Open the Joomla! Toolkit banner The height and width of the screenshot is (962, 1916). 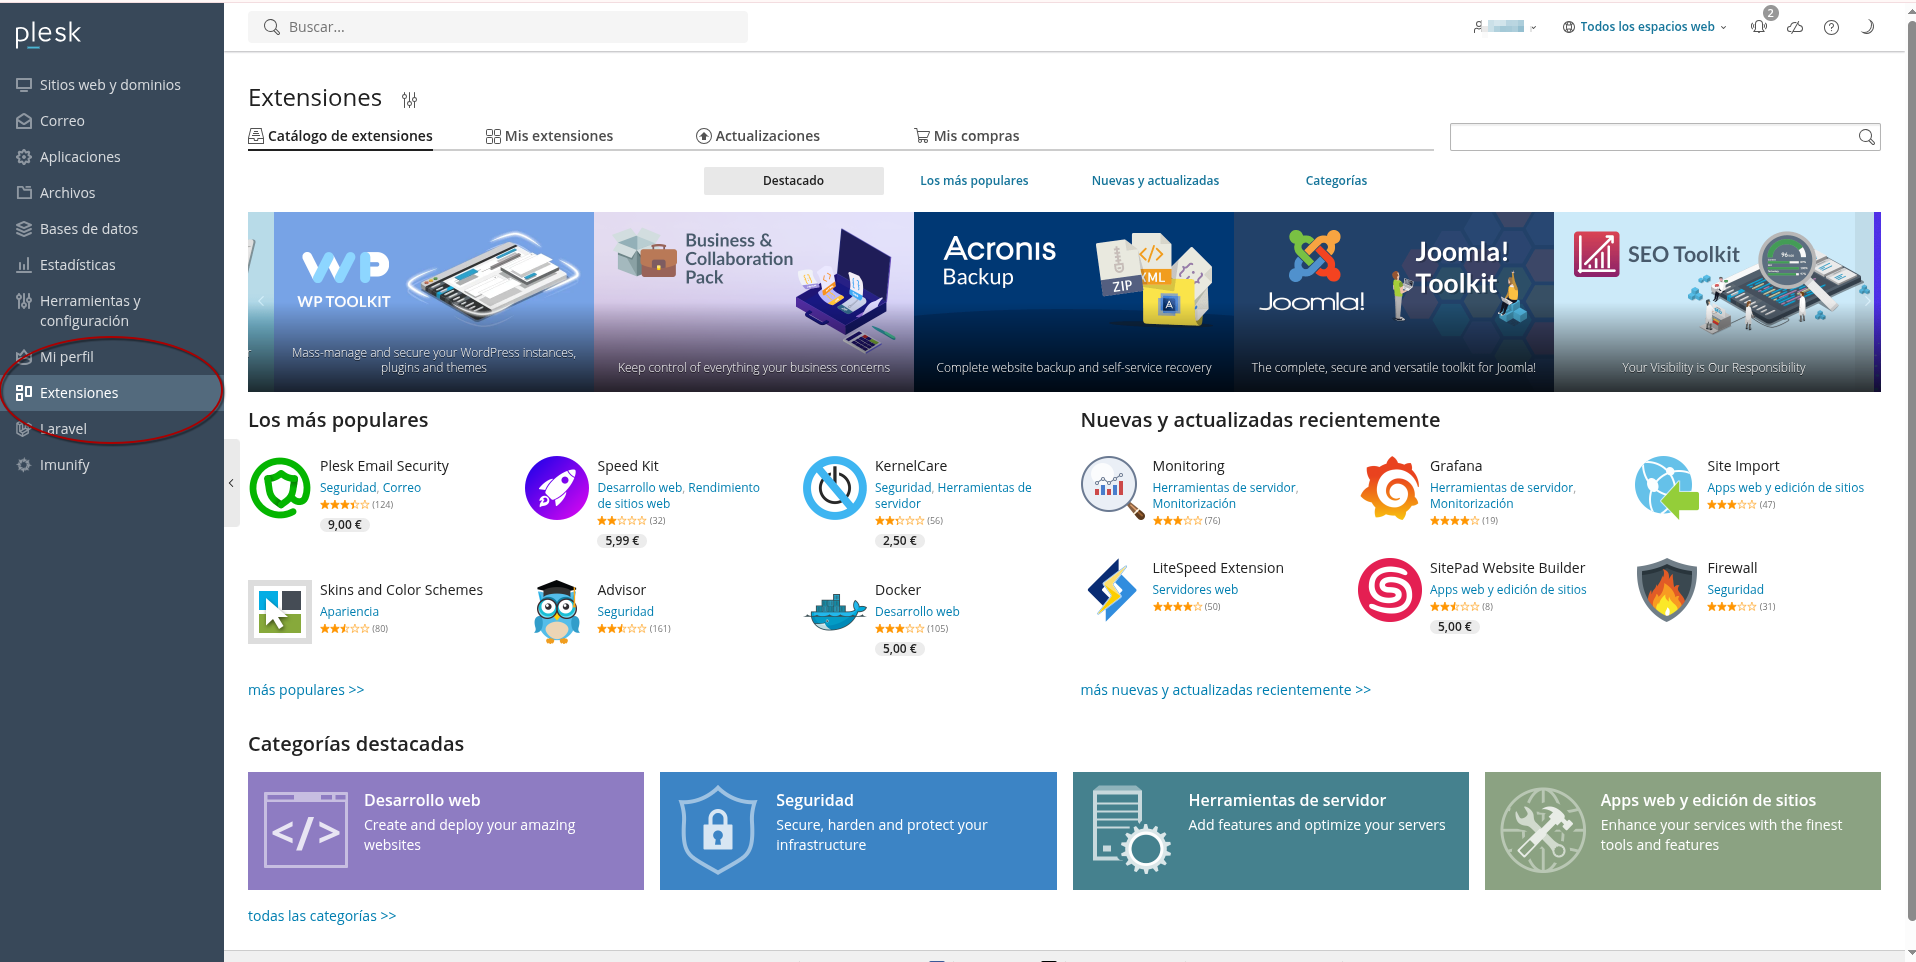point(1394,302)
